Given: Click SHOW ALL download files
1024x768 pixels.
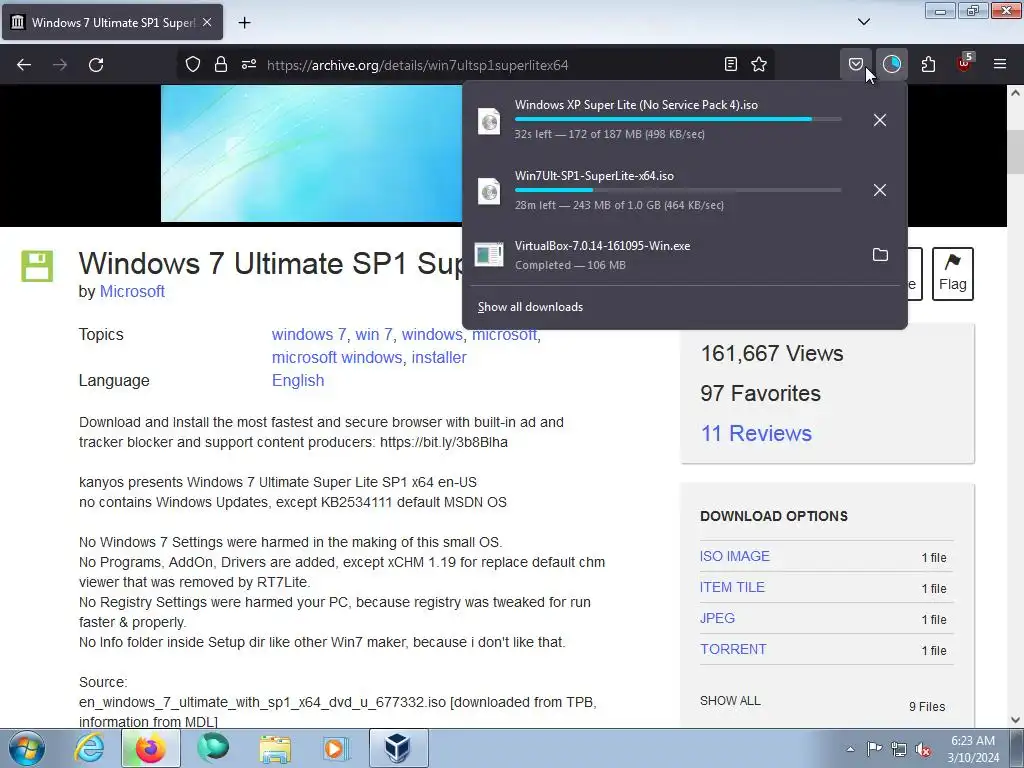Looking at the screenshot, I should click(x=730, y=701).
